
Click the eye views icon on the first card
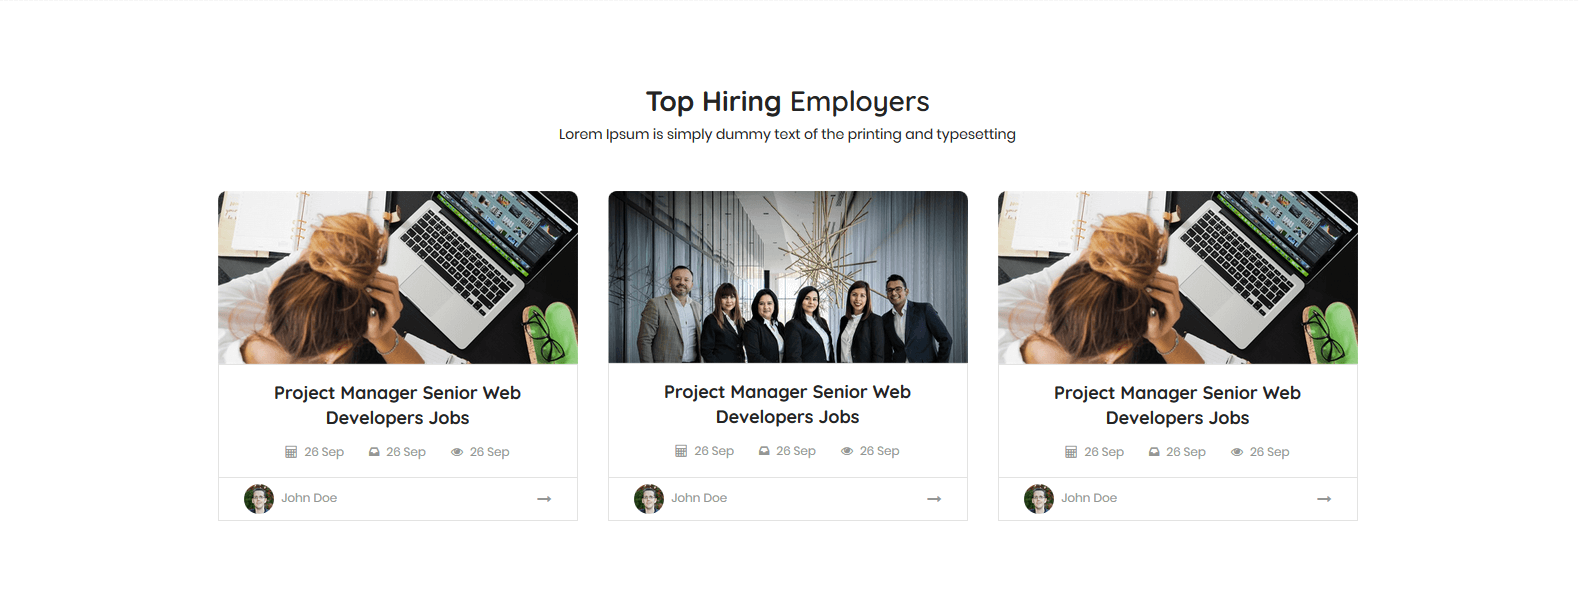click(457, 452)
